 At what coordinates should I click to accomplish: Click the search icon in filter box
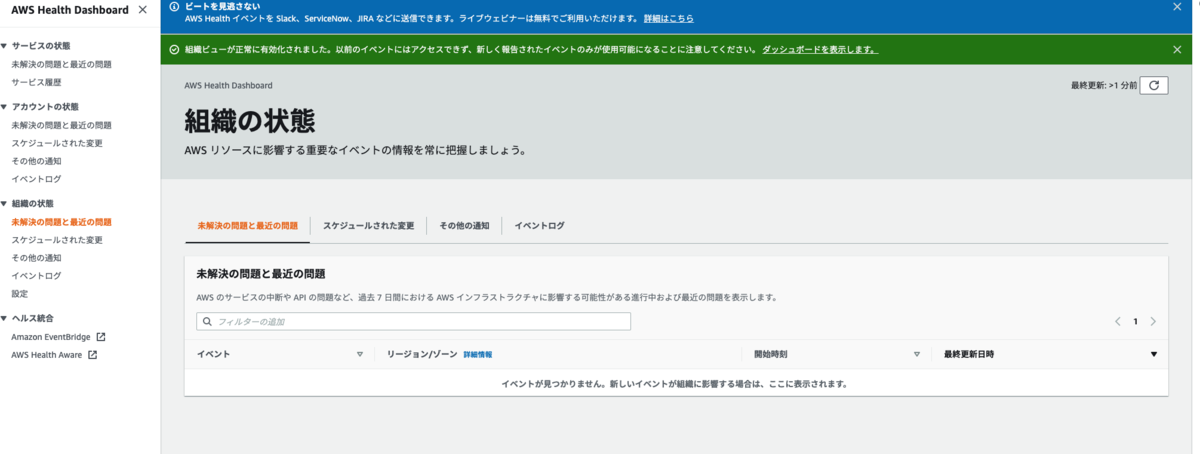(207, 322)
